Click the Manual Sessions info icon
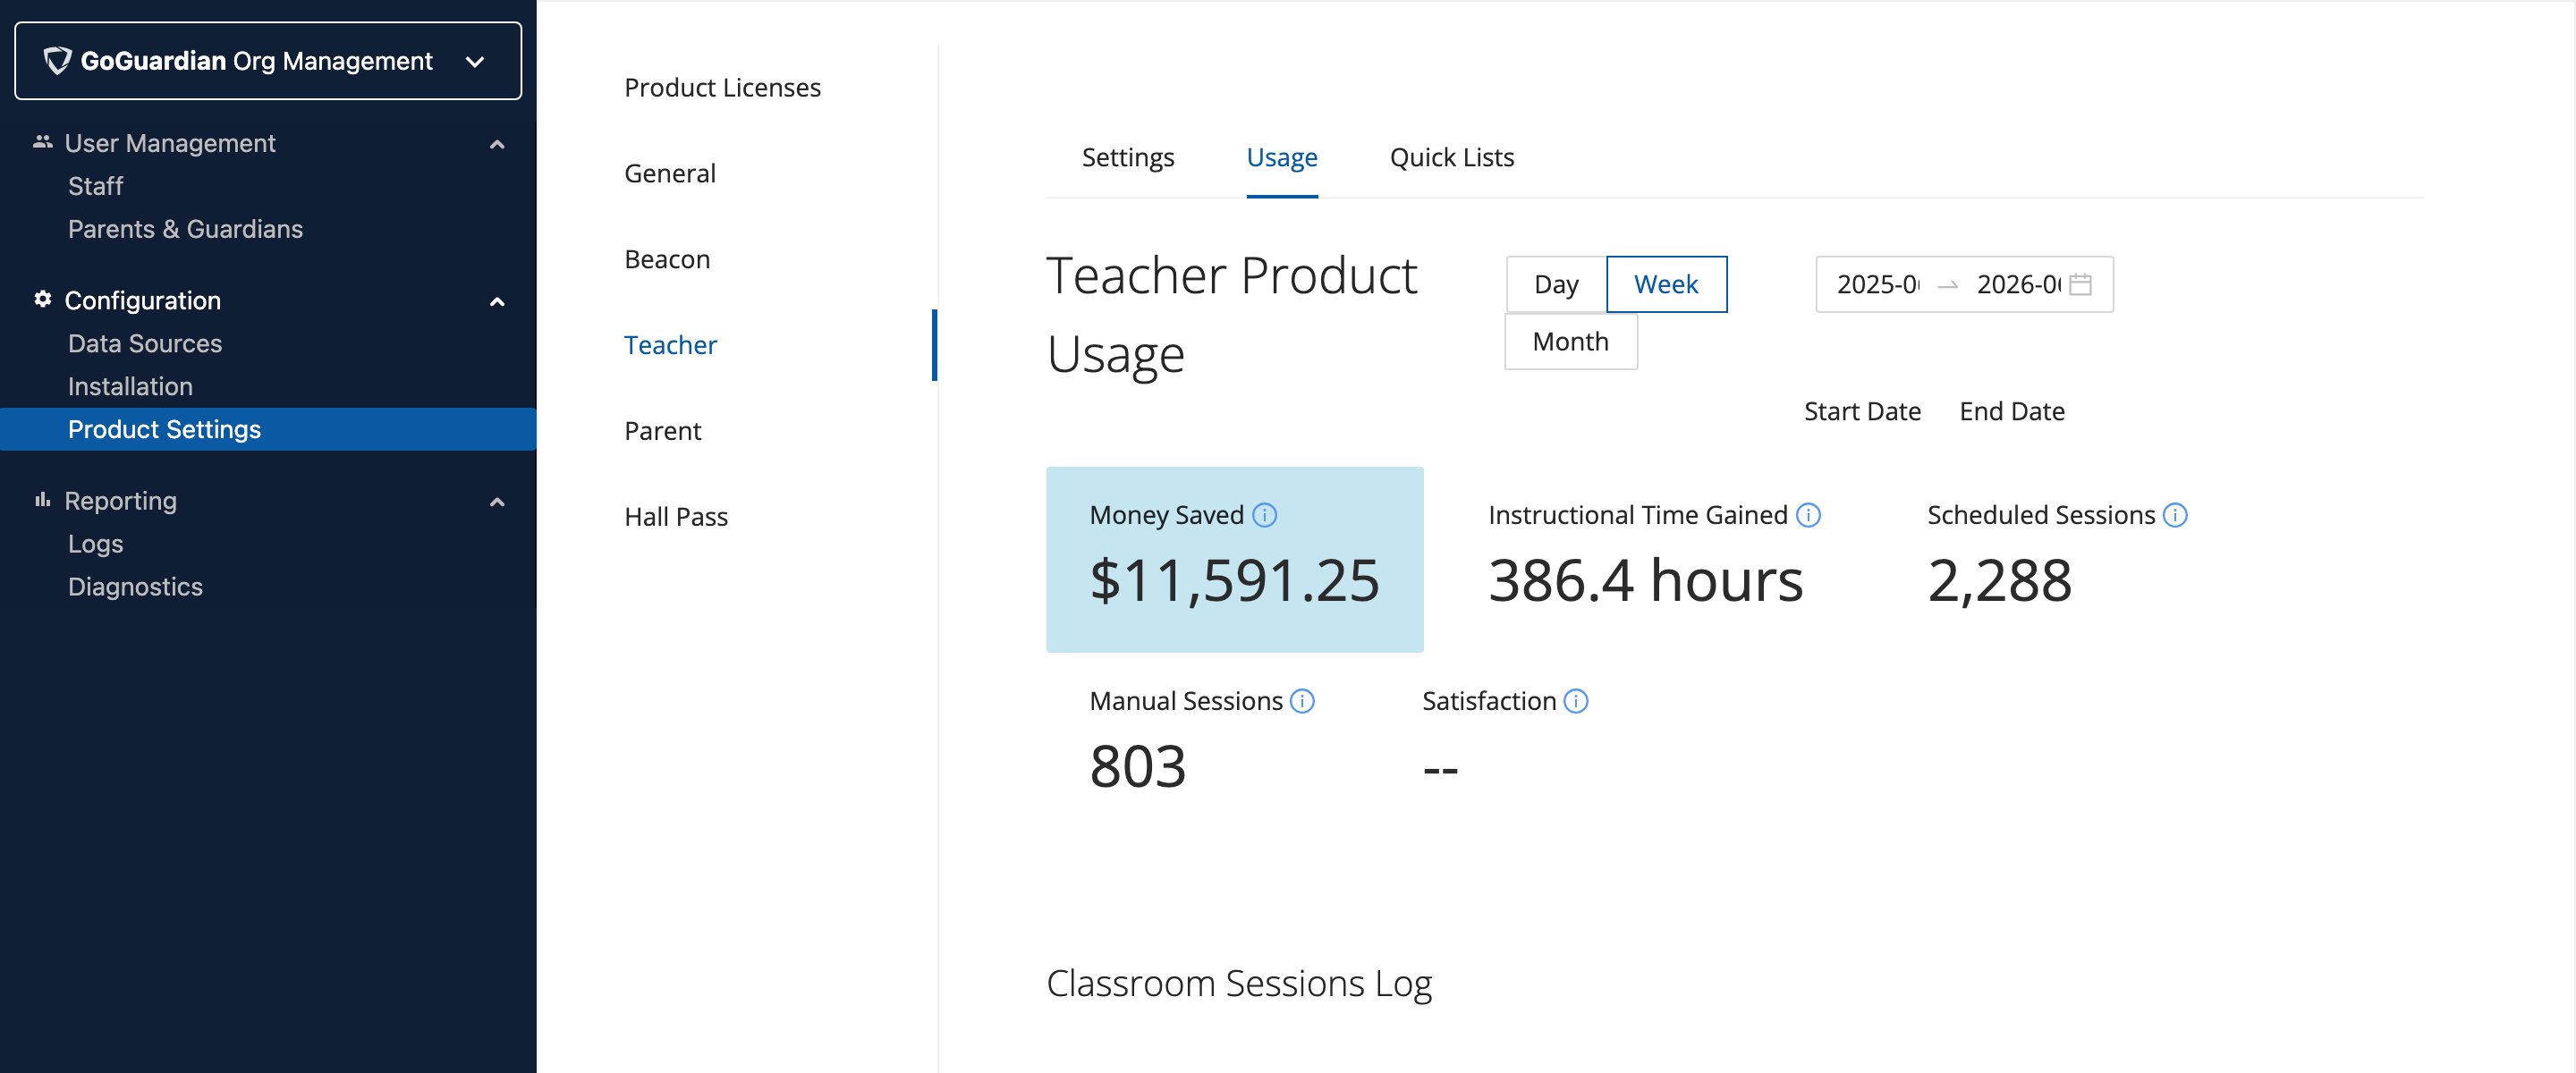Image resolution: width=2576 pixels, height=1073 pixels. pos(1302,701)
